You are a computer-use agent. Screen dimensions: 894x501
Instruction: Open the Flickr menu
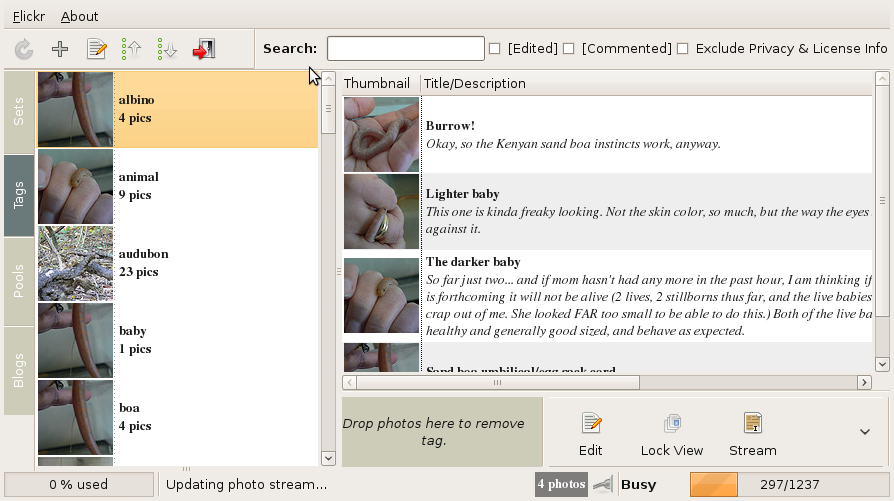pos(29,17)
